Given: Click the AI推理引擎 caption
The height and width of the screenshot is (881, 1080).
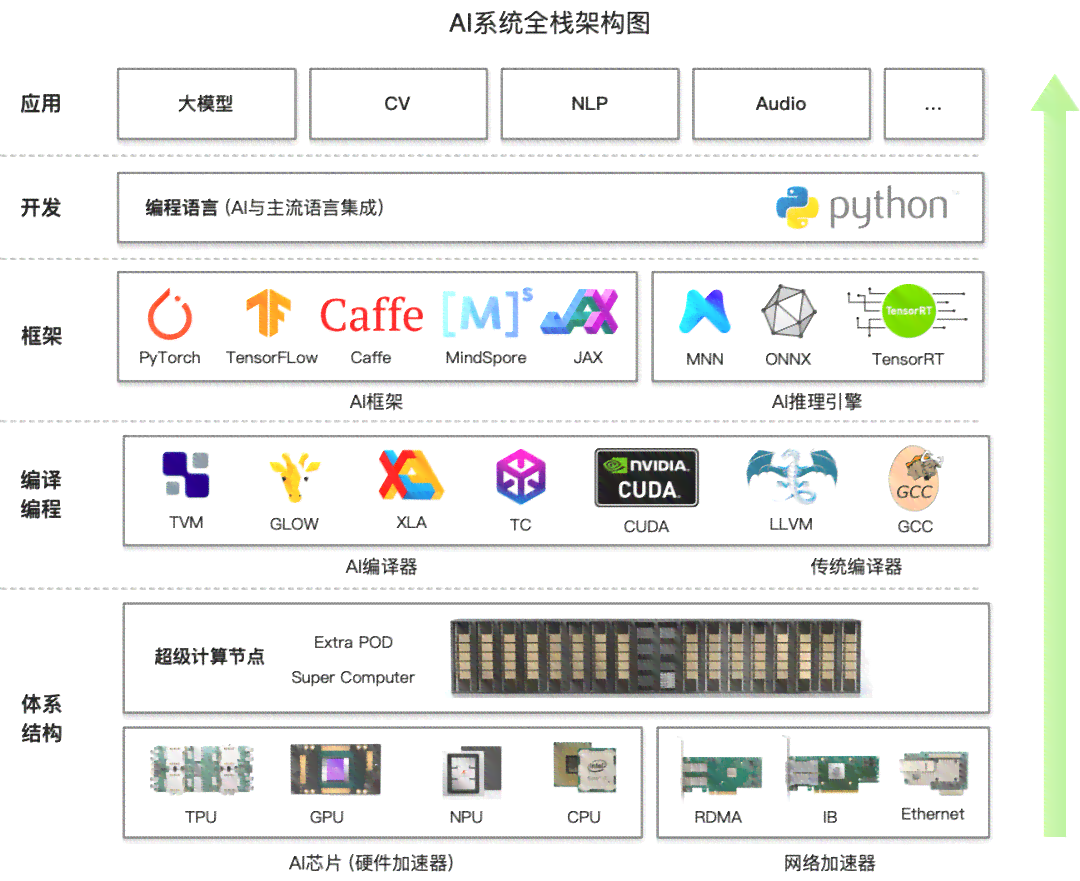Looking at the screenshot, I should pyautogui.click(x=817, y=402).
